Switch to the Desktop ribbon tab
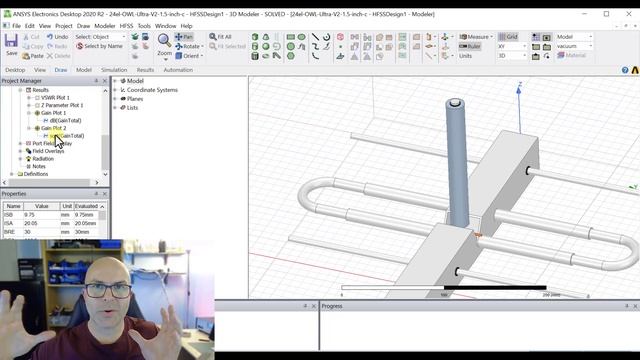Image resolution: width=640 pixels, height=360 pixels. [x=15, y=70]
